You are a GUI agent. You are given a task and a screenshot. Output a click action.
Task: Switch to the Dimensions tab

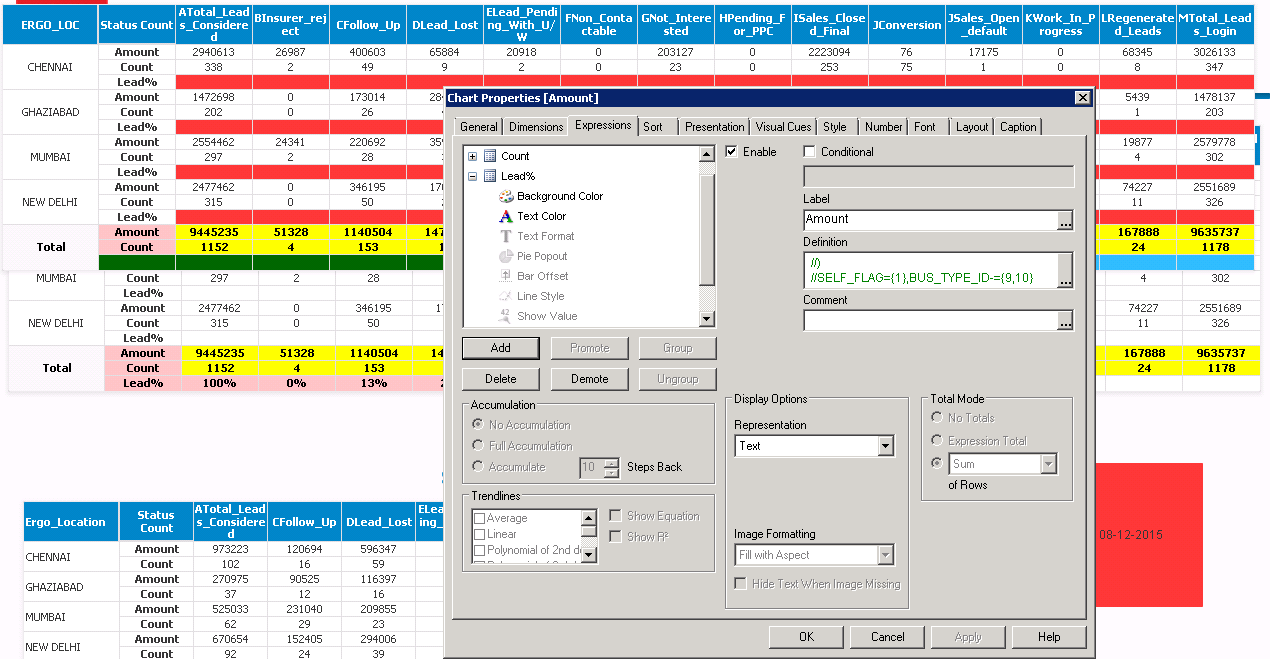(x=536, y=127)
